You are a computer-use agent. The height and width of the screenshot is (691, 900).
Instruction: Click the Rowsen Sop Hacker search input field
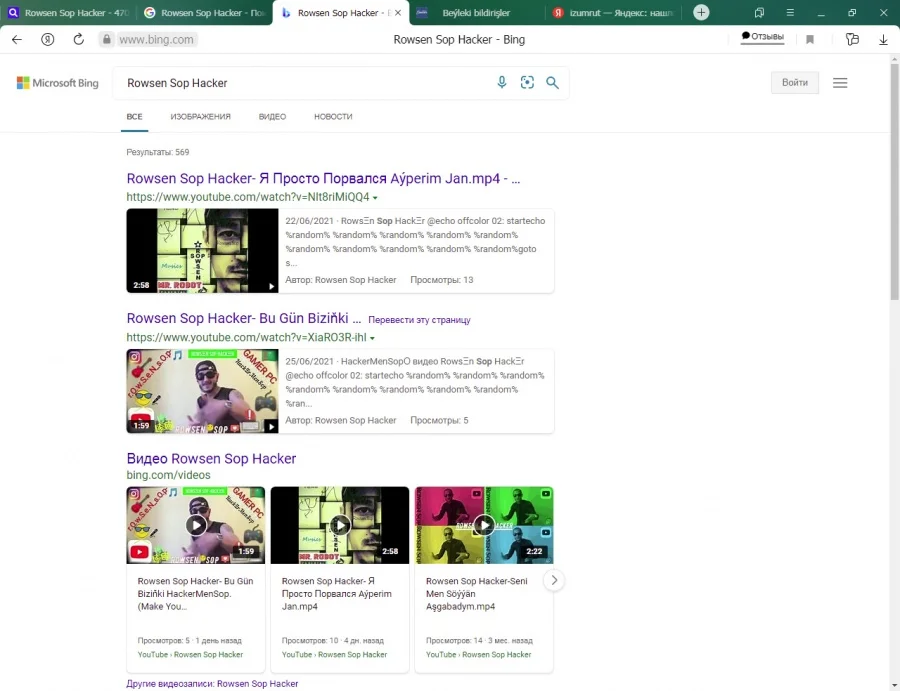tap(300, 83)
